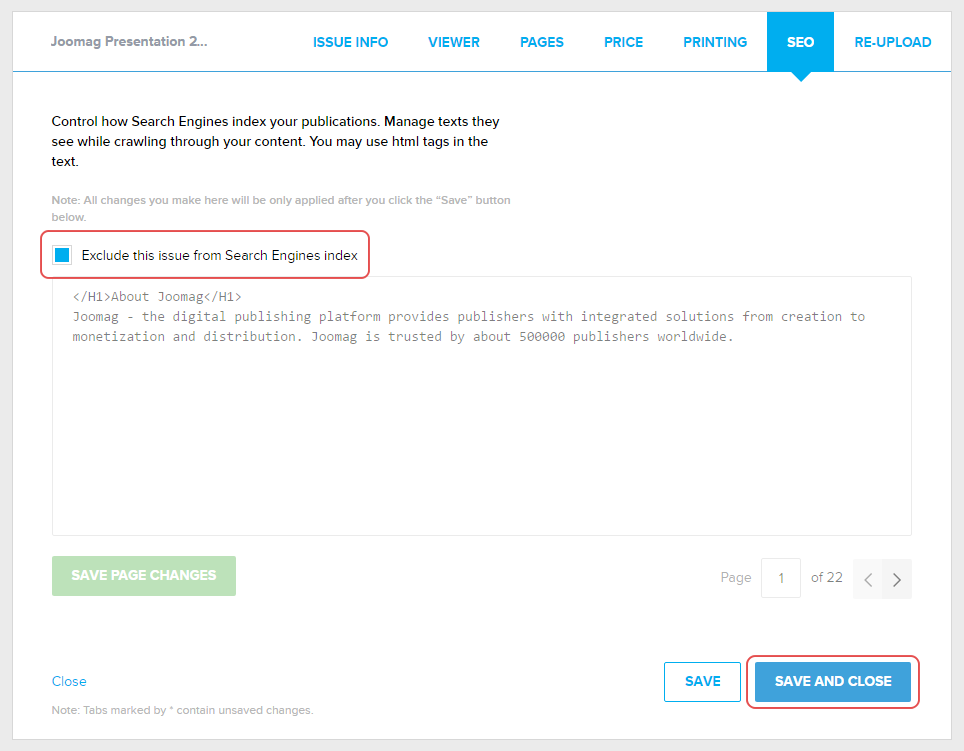The width and height of the screenshot is (964, 751).
Task: Click the Close link at bottom left
Action: click(x=69, y=681)
